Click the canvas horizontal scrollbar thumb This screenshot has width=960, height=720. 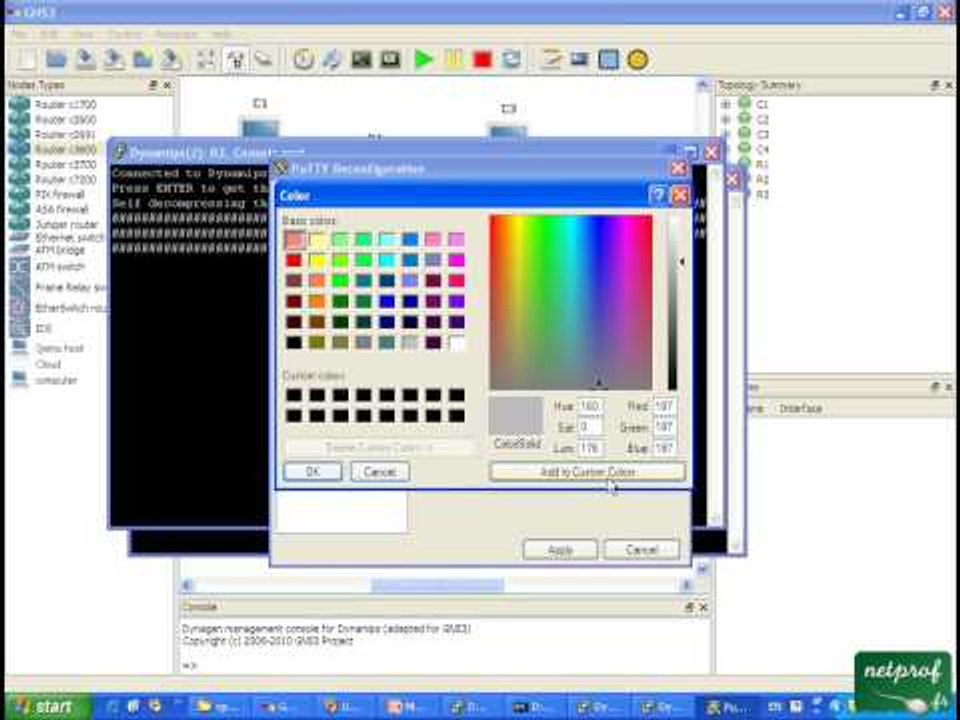coord(438,585)
